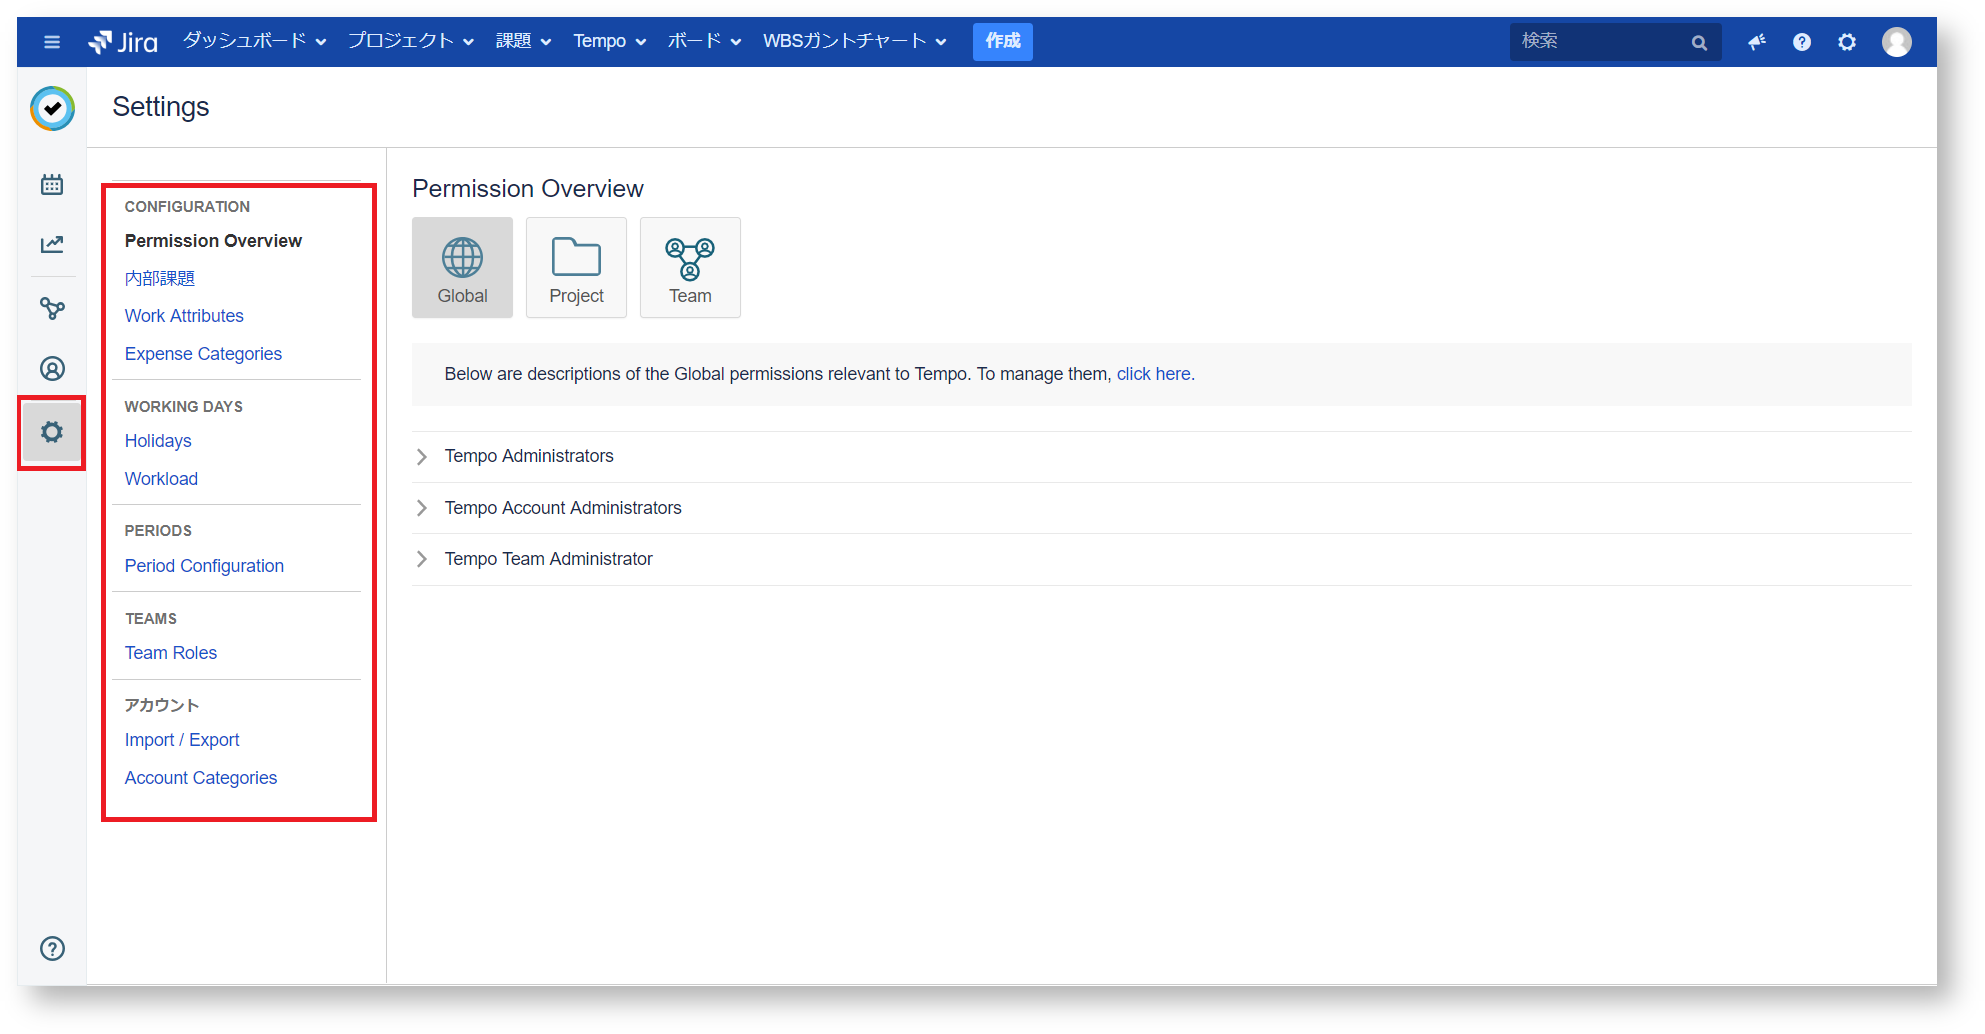Open the Tempo reports chart icon

52,244
